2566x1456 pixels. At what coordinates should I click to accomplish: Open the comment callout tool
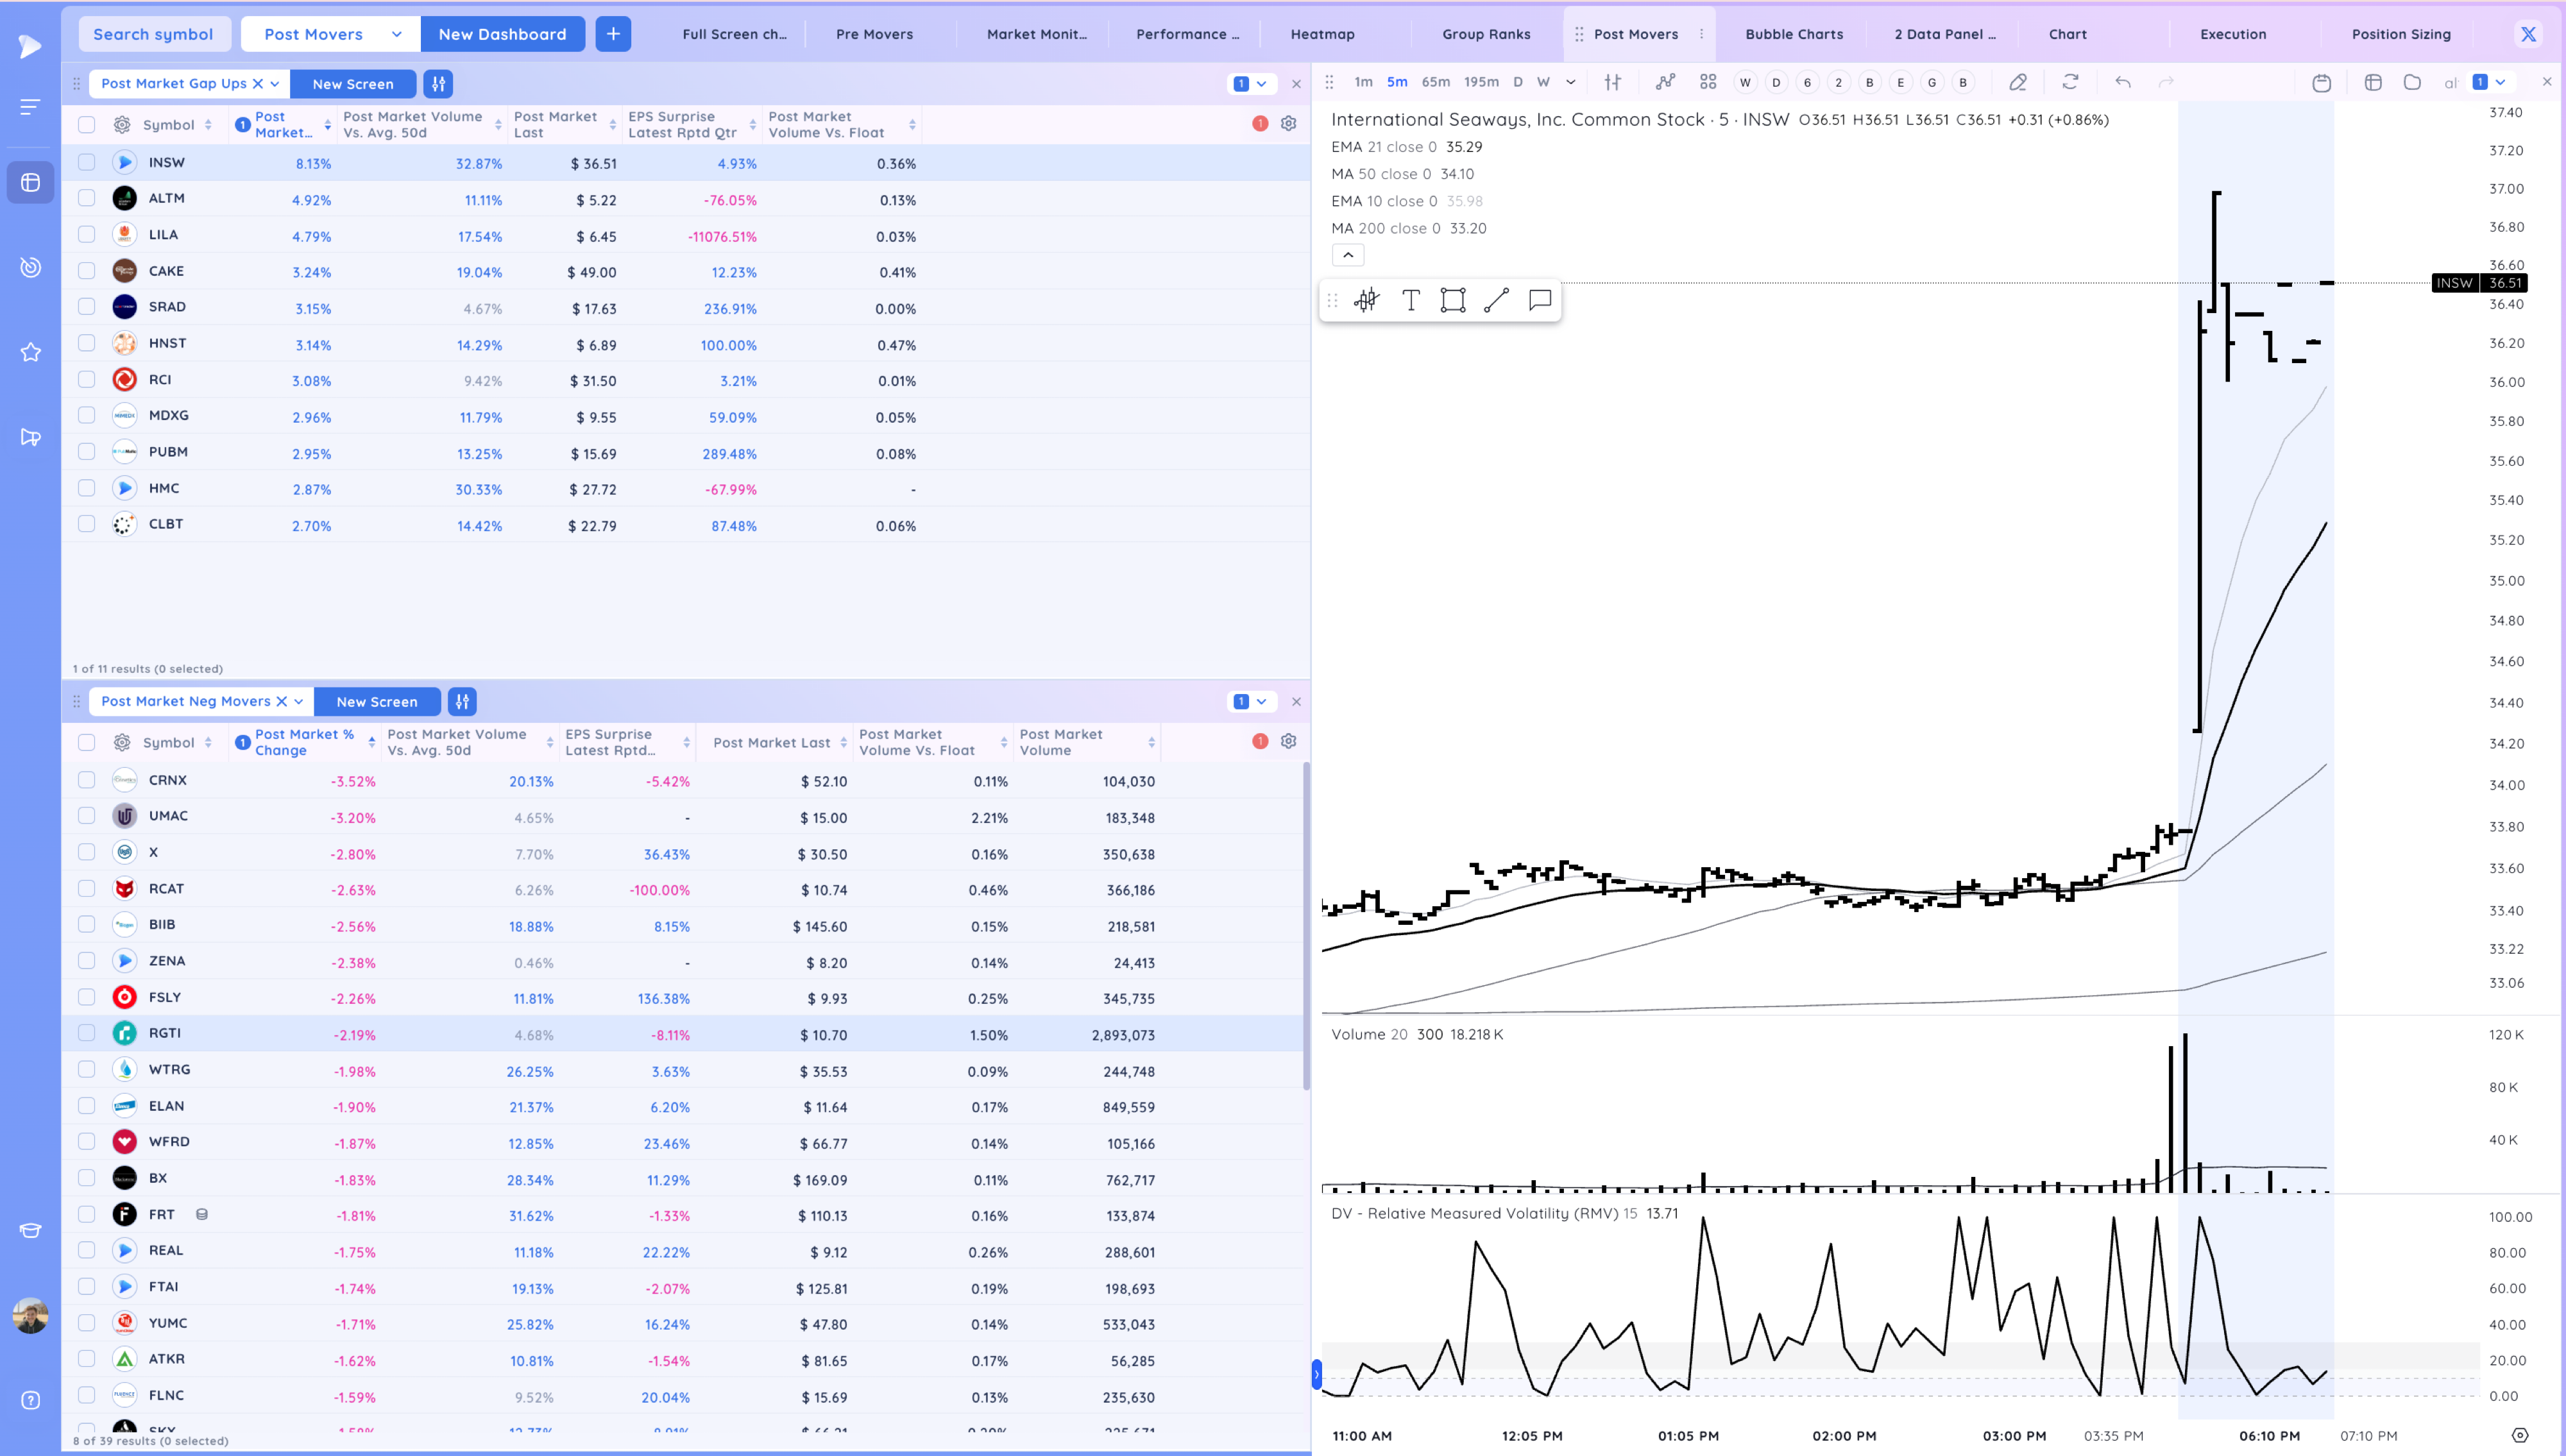1540,300
